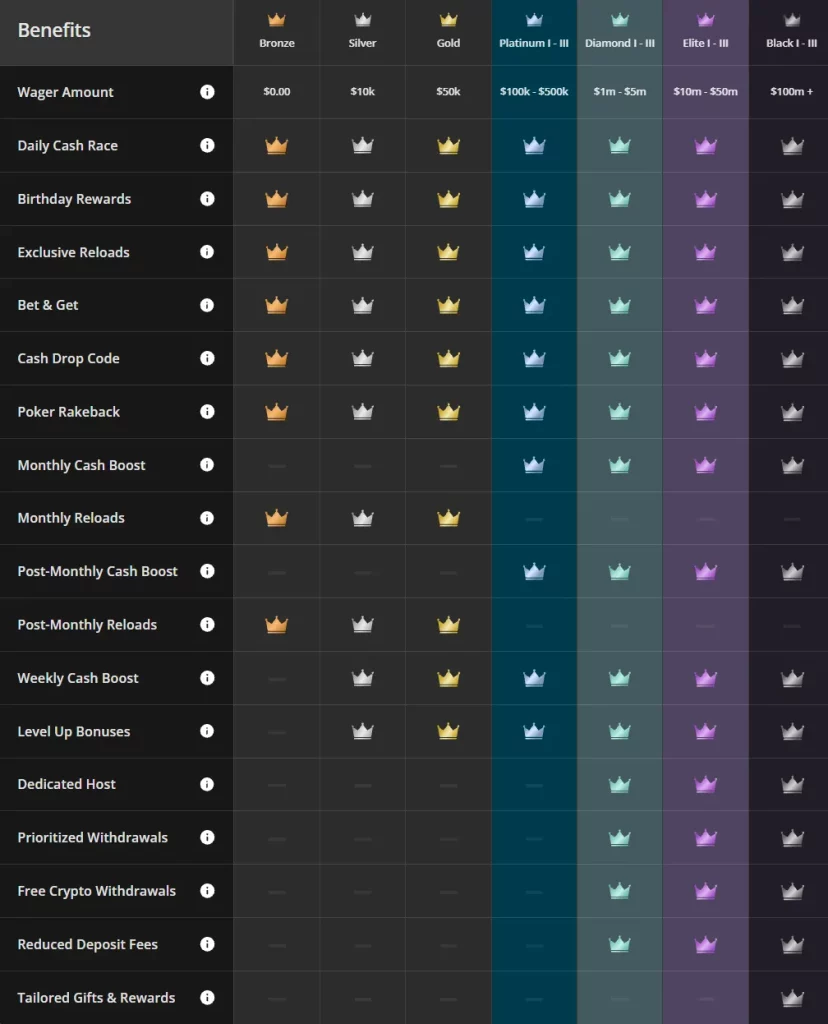Click Bronze crown in Cash Drop Code row
Screen dimensions: 828x1024
[277, 358]
